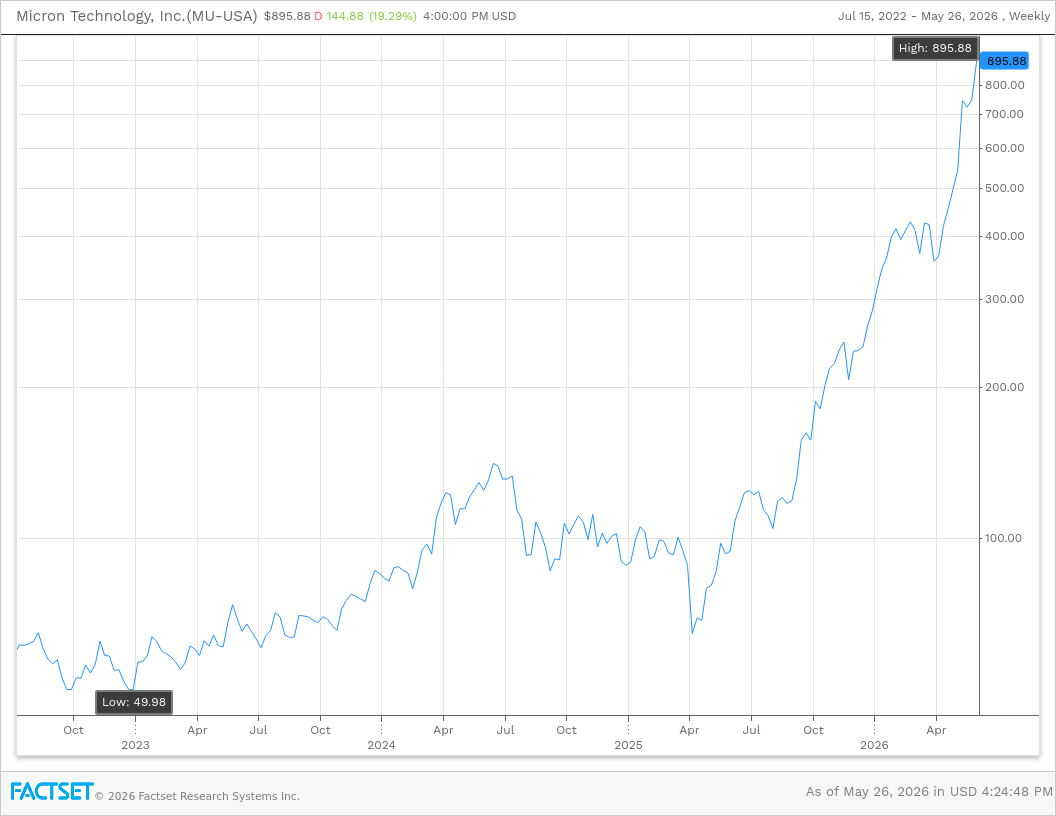Click the price change value 144.88

345,16
